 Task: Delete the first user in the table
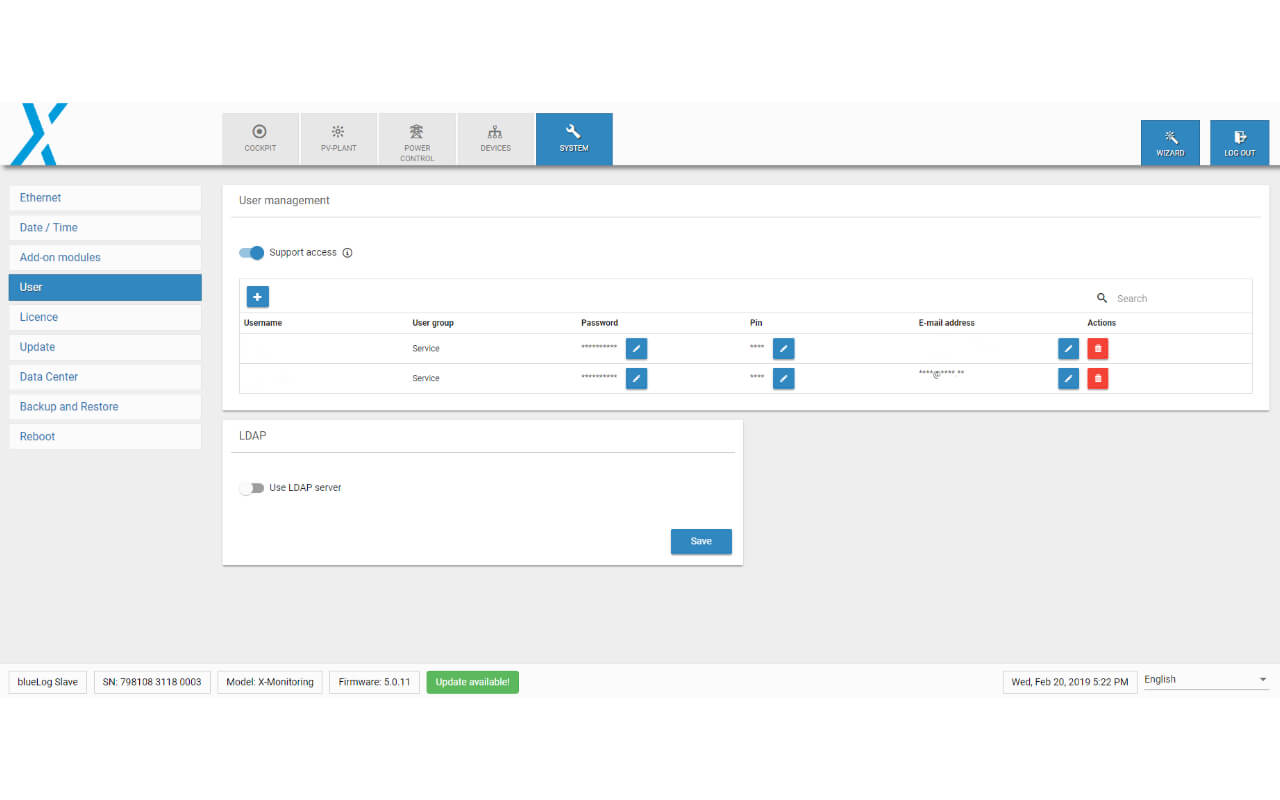tap(1097, 349)
